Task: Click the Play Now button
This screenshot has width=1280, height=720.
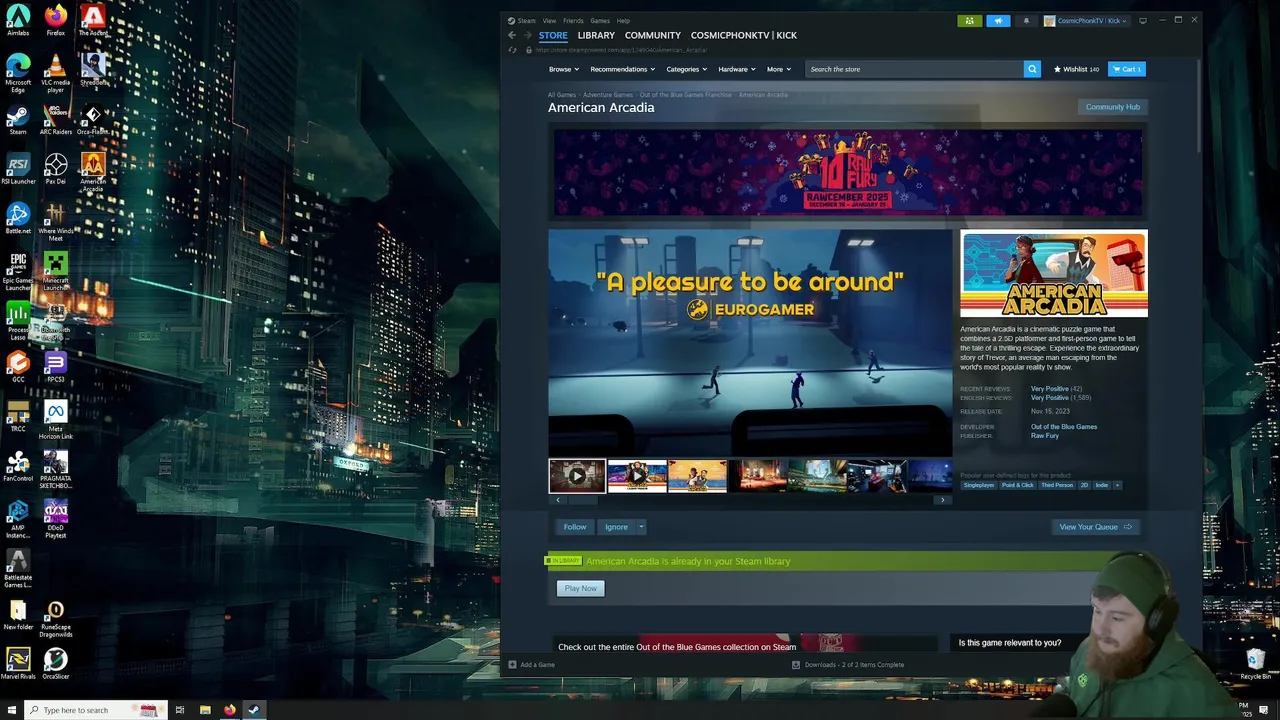Action: pos(580,588)
